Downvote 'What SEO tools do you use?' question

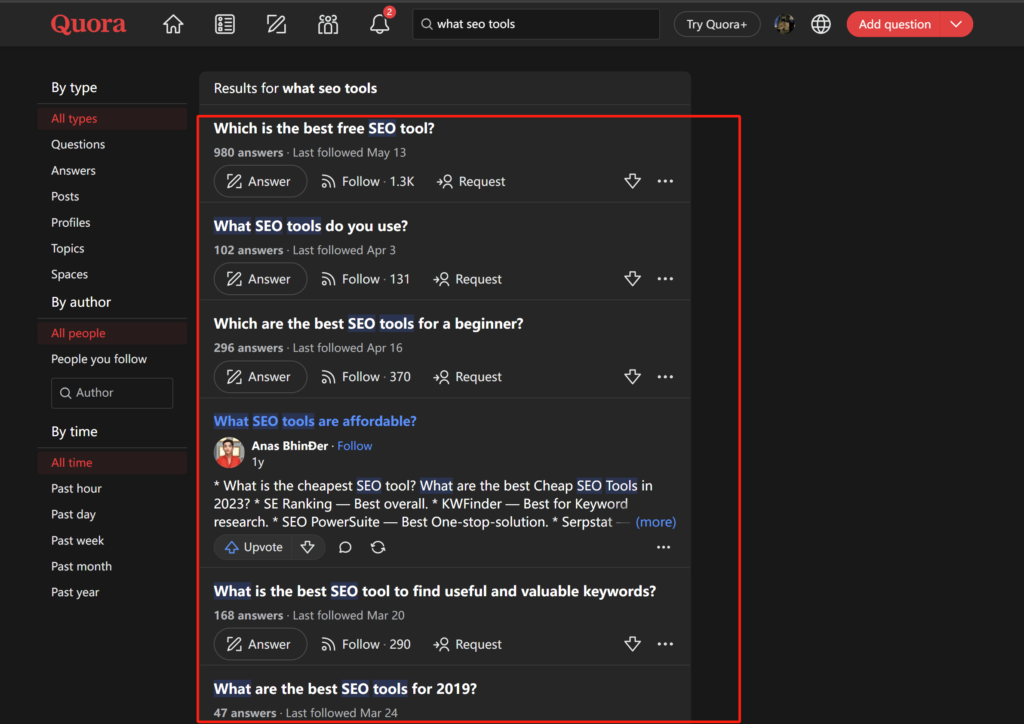pyautogui.click(x=632, y=279)
